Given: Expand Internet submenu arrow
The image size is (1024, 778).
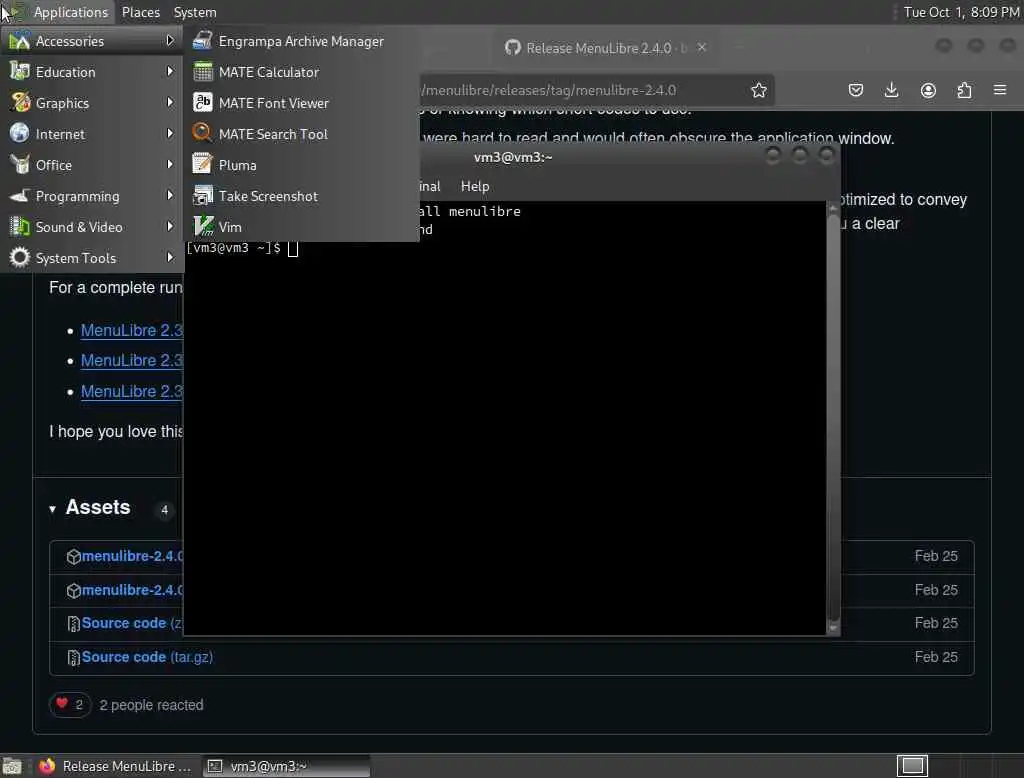Looking at the screenshot, I should [170, 133].
